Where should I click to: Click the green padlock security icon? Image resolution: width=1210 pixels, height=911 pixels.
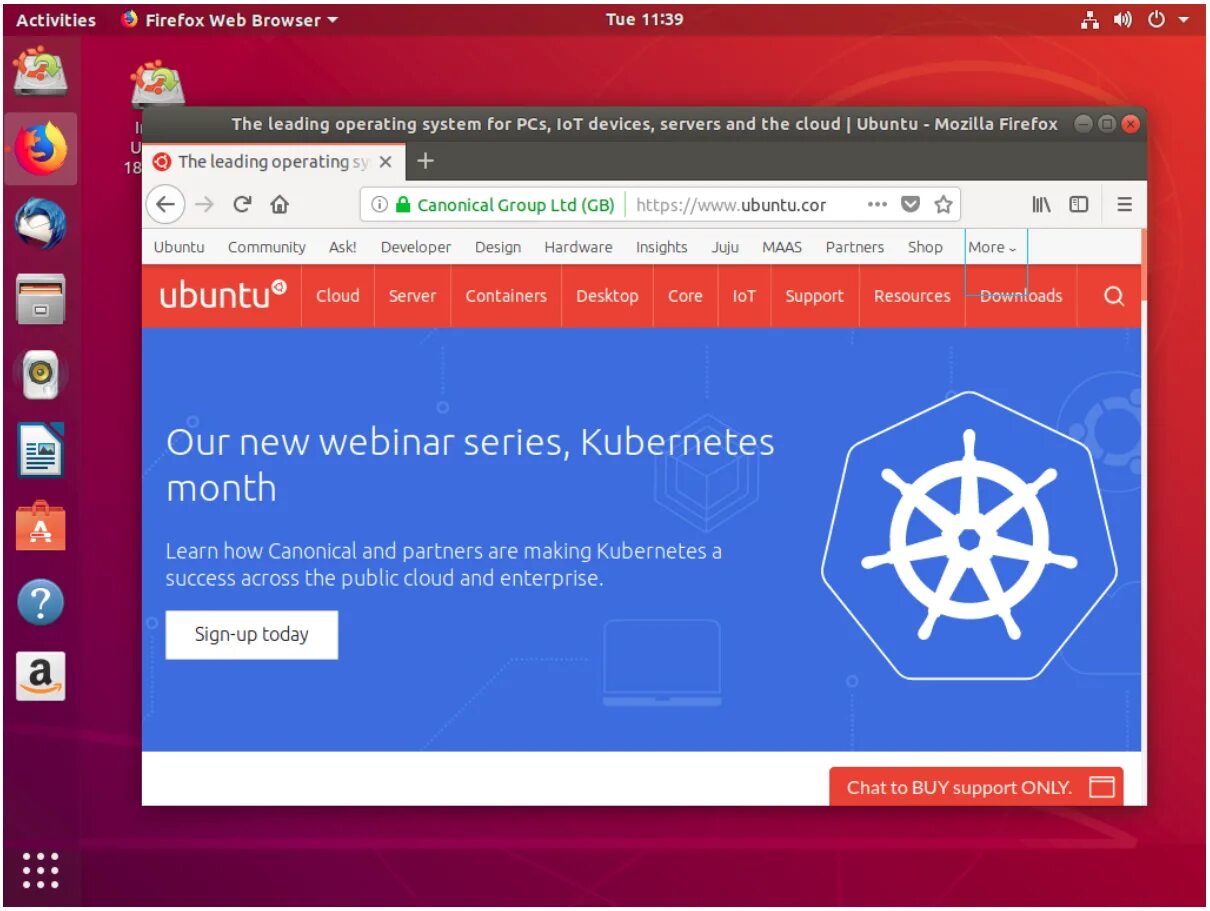click(403, 205)
